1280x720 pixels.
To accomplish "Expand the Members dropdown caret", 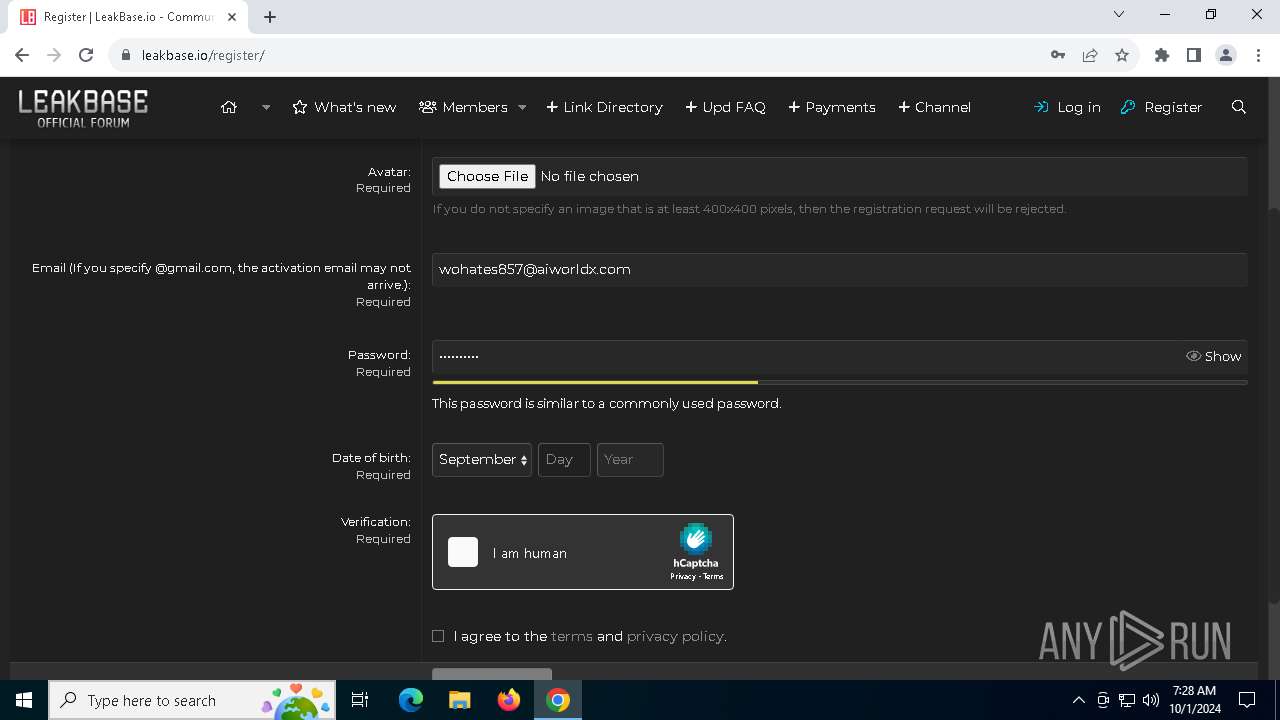I will [x=521, y=107].
